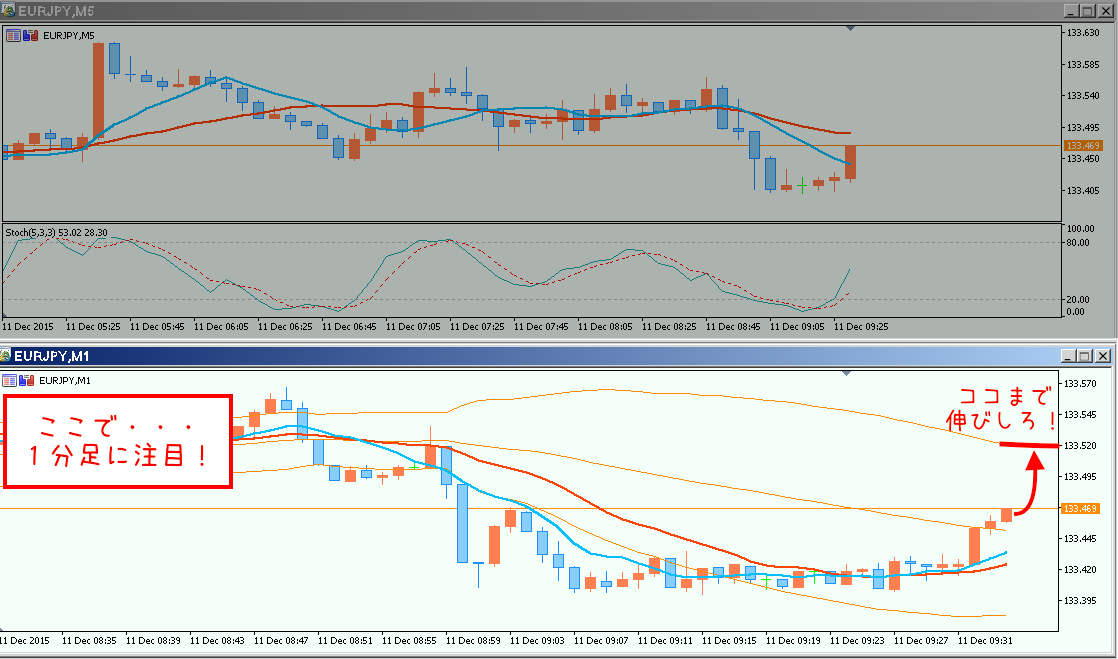Viewport: 1118px width, 659px height.
Task: Activate the EURJPY,M5 window title bar
Action: click(500, 9)
